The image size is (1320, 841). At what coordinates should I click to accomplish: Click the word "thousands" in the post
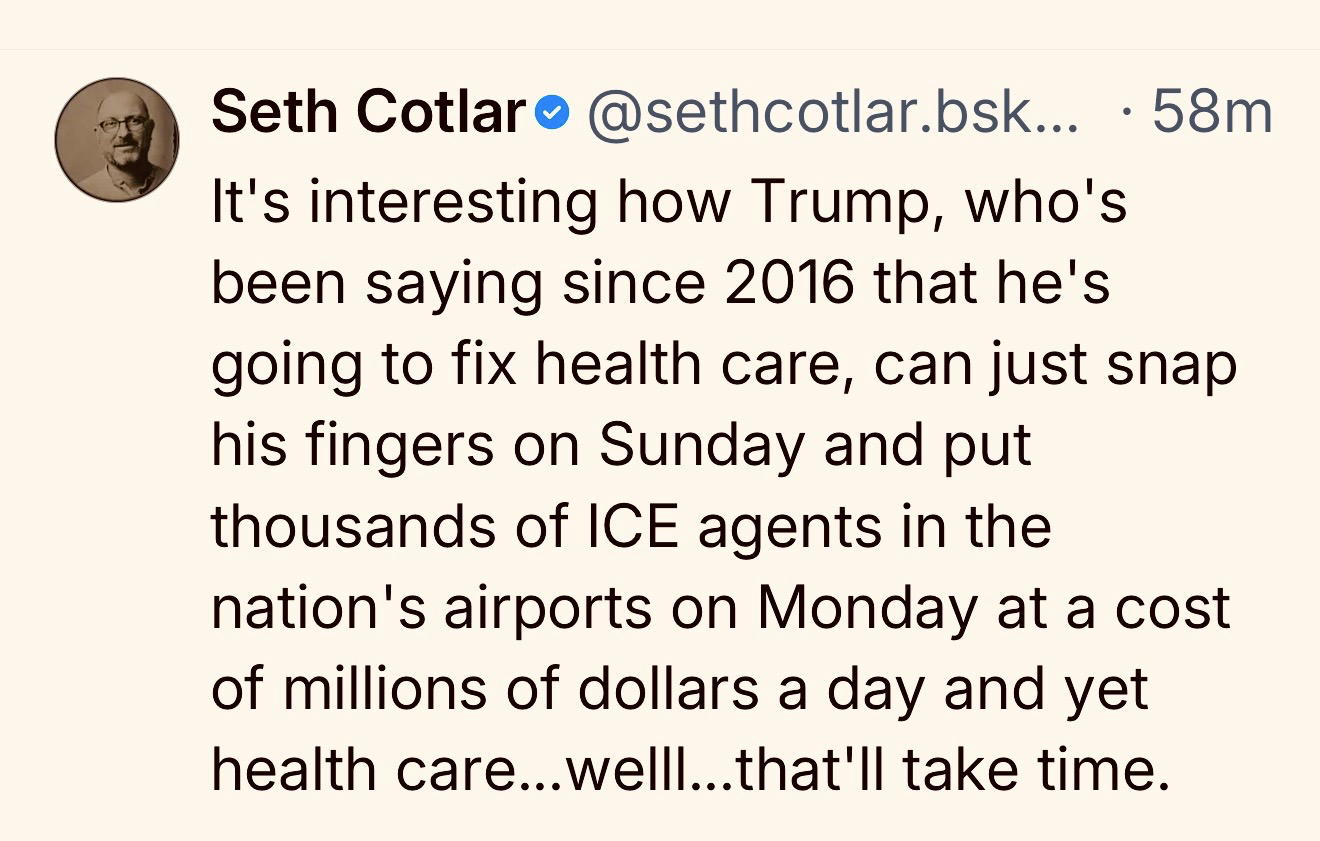354,526
